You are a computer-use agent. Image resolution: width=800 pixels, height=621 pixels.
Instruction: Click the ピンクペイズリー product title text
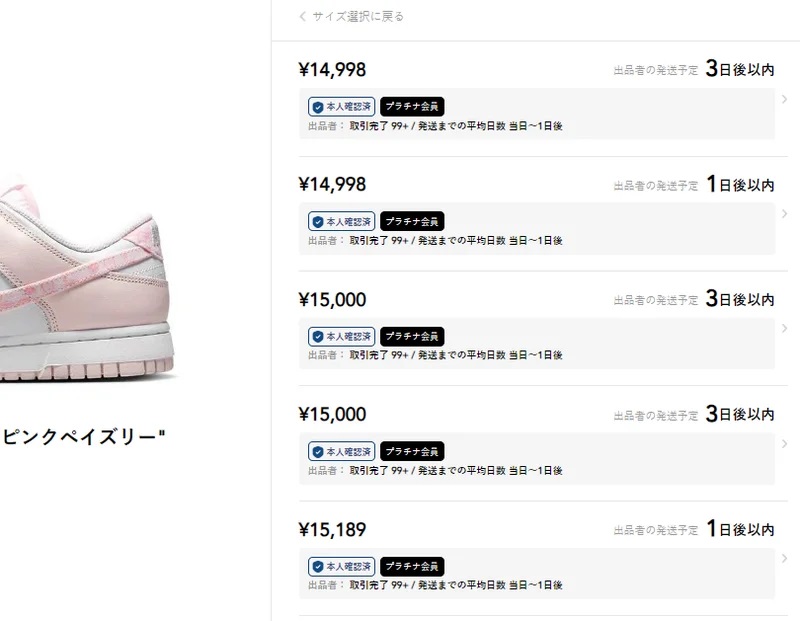click(82, 437)
